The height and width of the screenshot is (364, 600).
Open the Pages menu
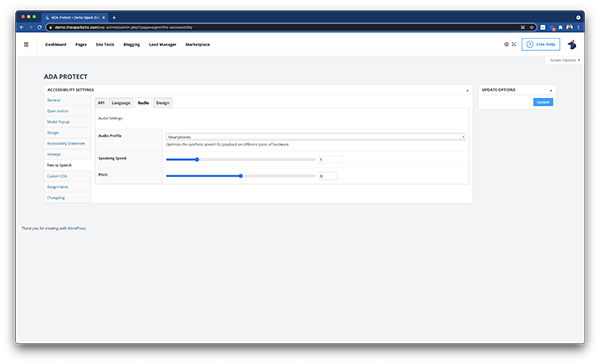coord(81,44)
